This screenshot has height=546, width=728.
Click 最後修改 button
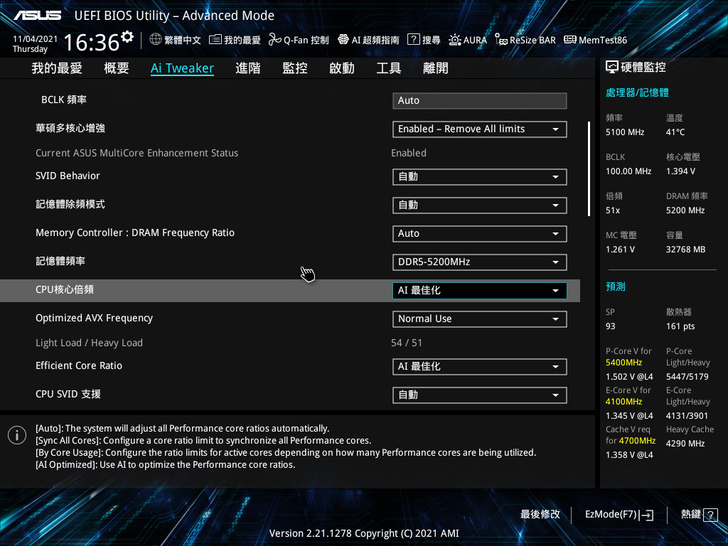(x=540, y=514)
